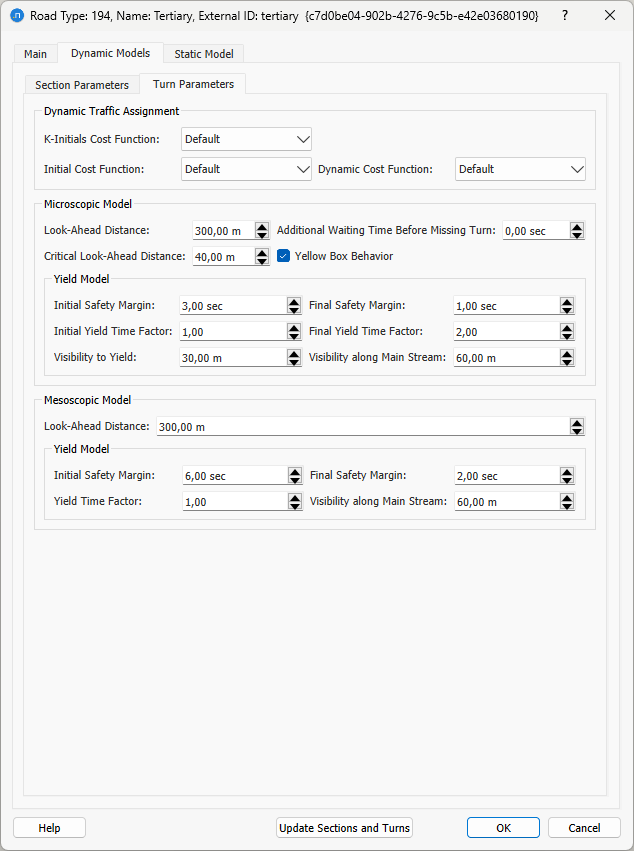The width and height of the screenshot is (634, 851).
Task: Switch to the Static Model tab
Action: point(203,54)
